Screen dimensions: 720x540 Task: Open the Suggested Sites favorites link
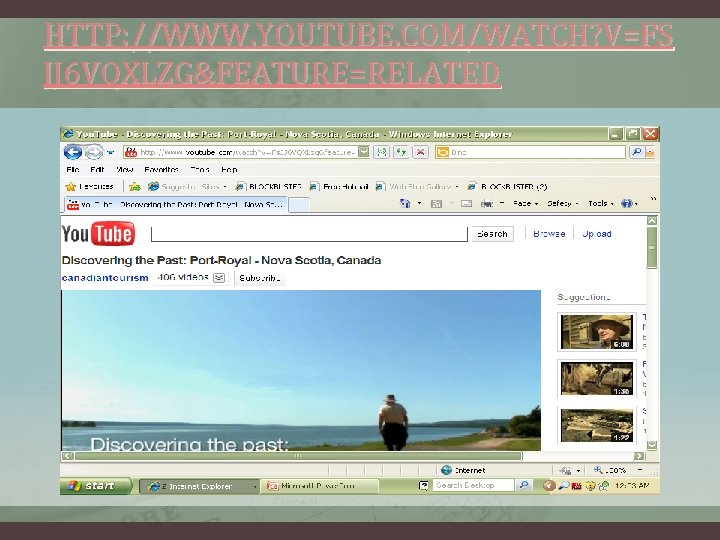click(x=187, y=186)
